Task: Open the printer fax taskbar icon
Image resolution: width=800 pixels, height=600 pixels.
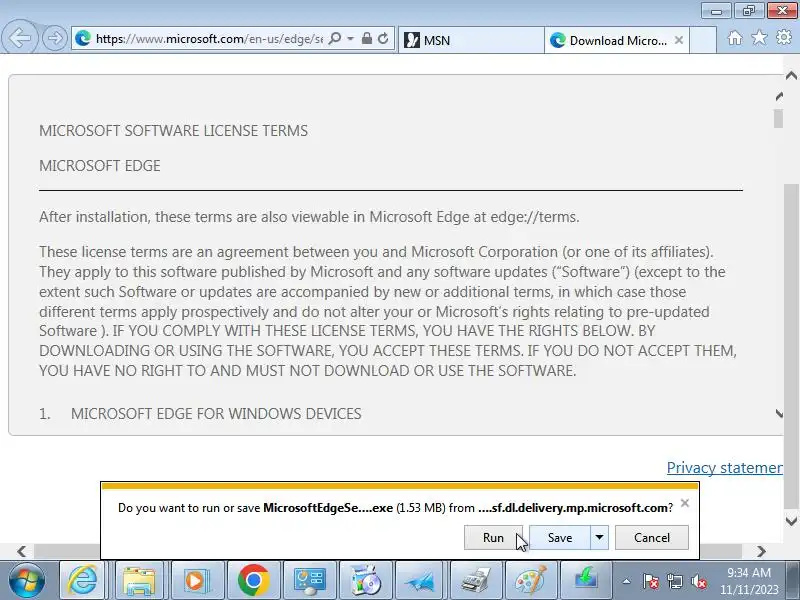Action: coord(474,581)
